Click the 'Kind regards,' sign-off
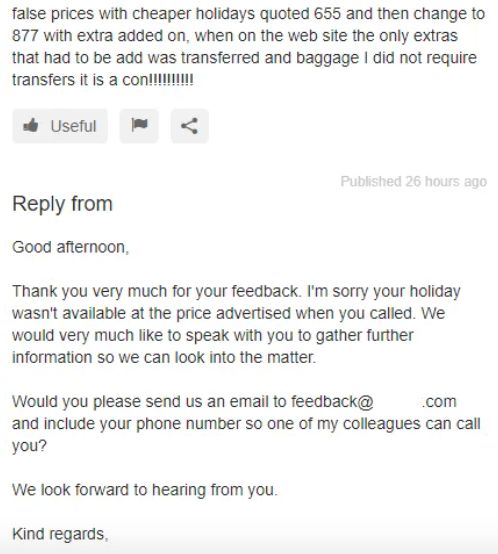The image size is (498, 554). [60, 534]
